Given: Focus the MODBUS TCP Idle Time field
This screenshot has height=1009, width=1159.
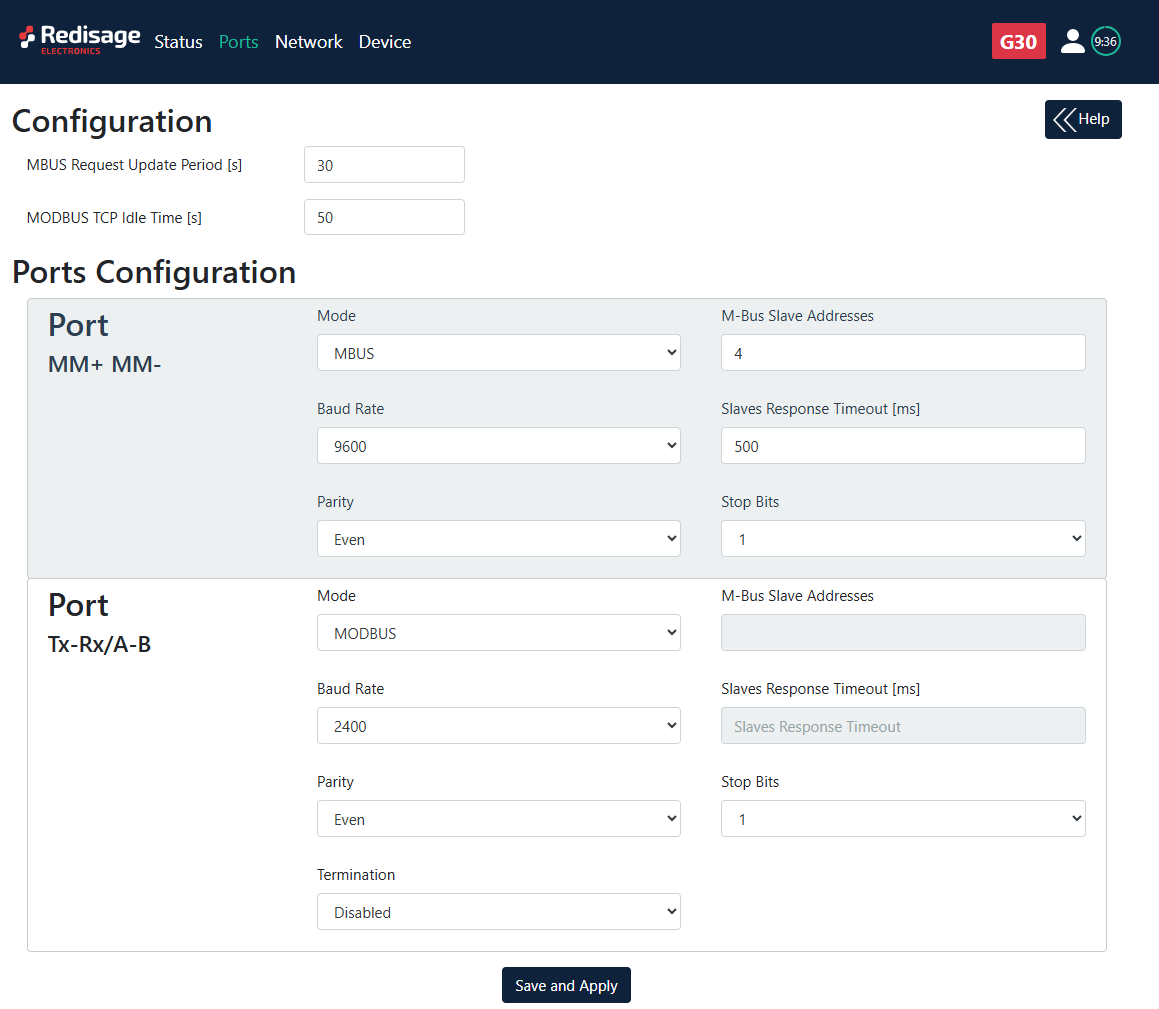Looking at the screenshot, I should (x=384, y=217).
